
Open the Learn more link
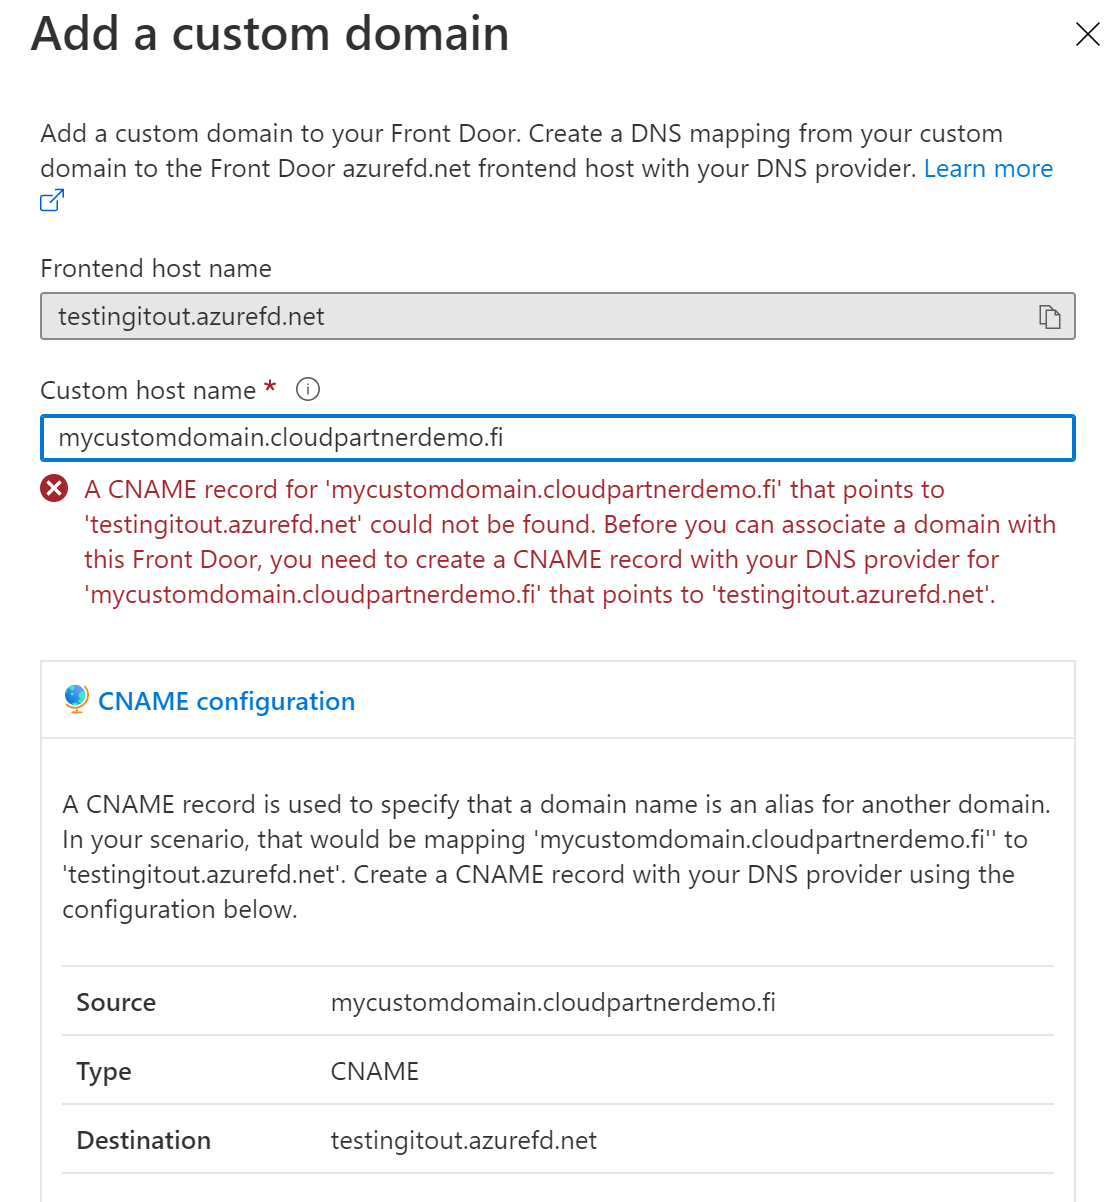[987, 168]
